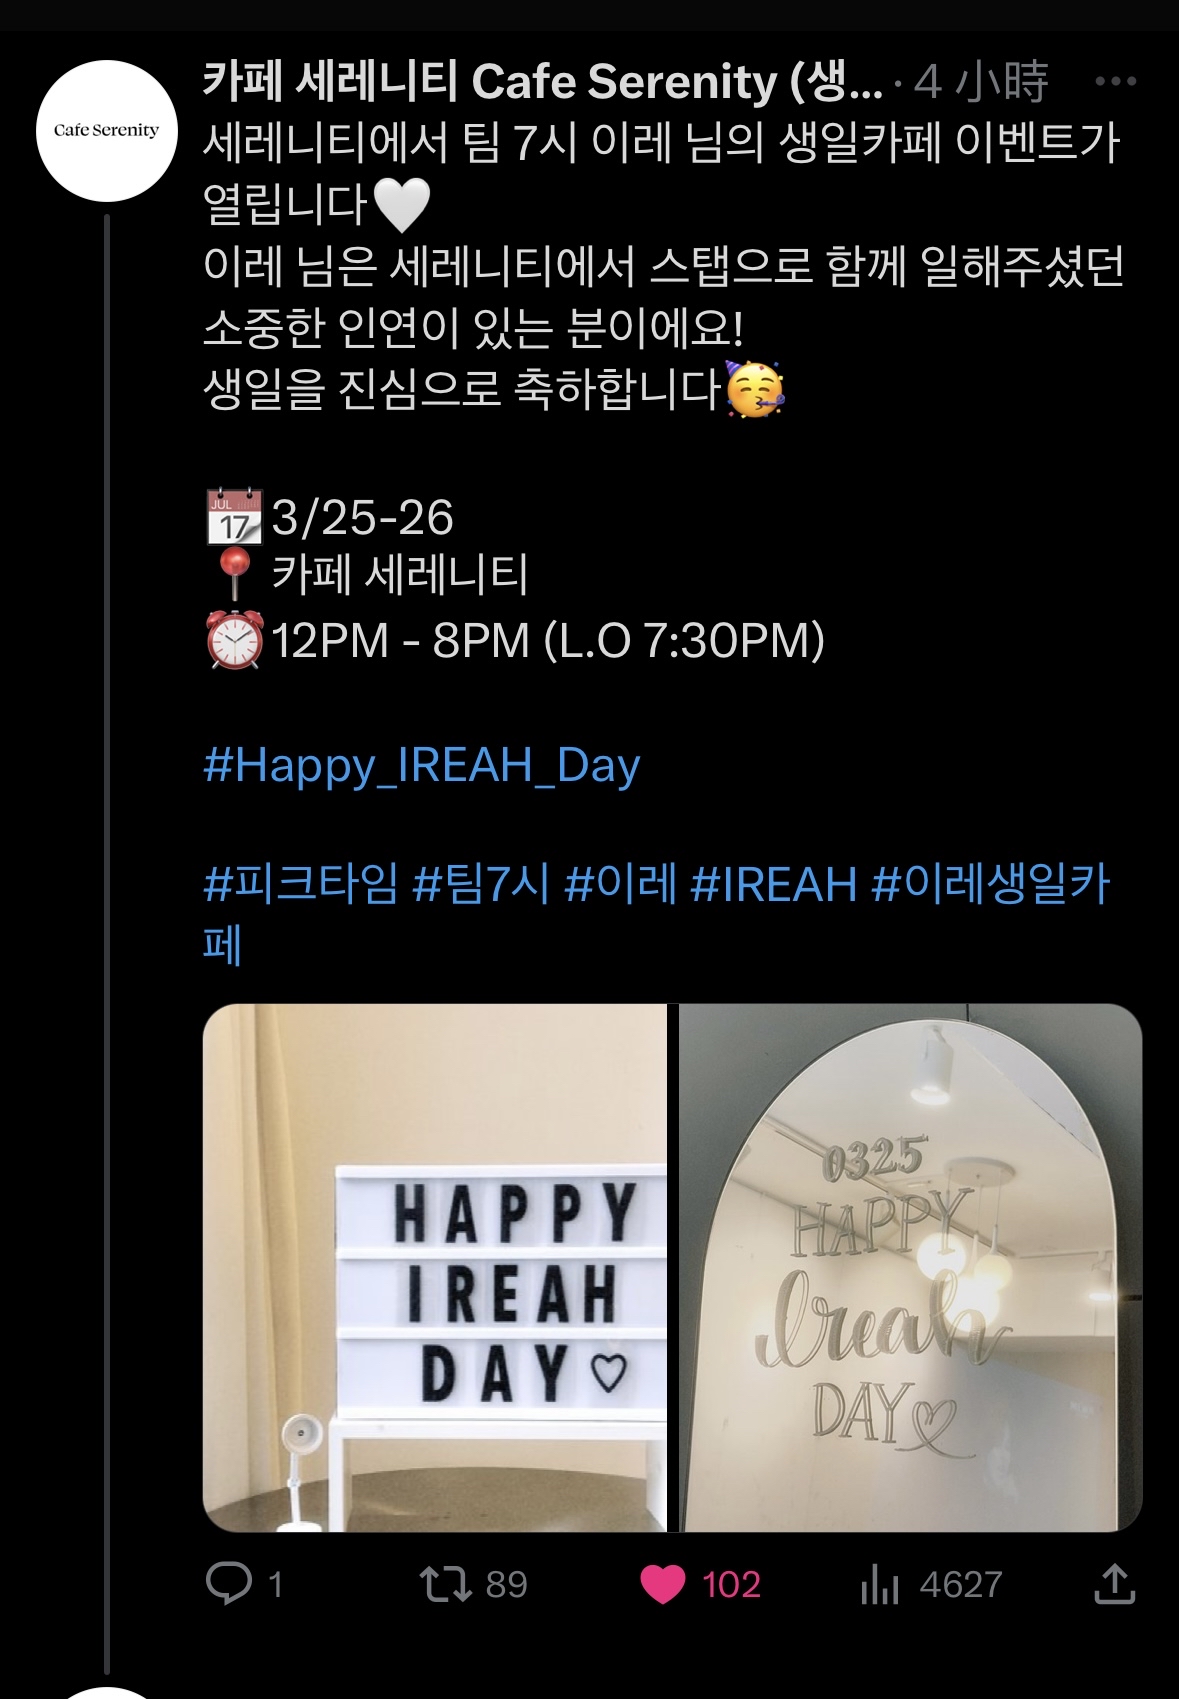Tap the 4 小時 timestamp
Screen dimensions: 1179x1699
pos(981,82)
